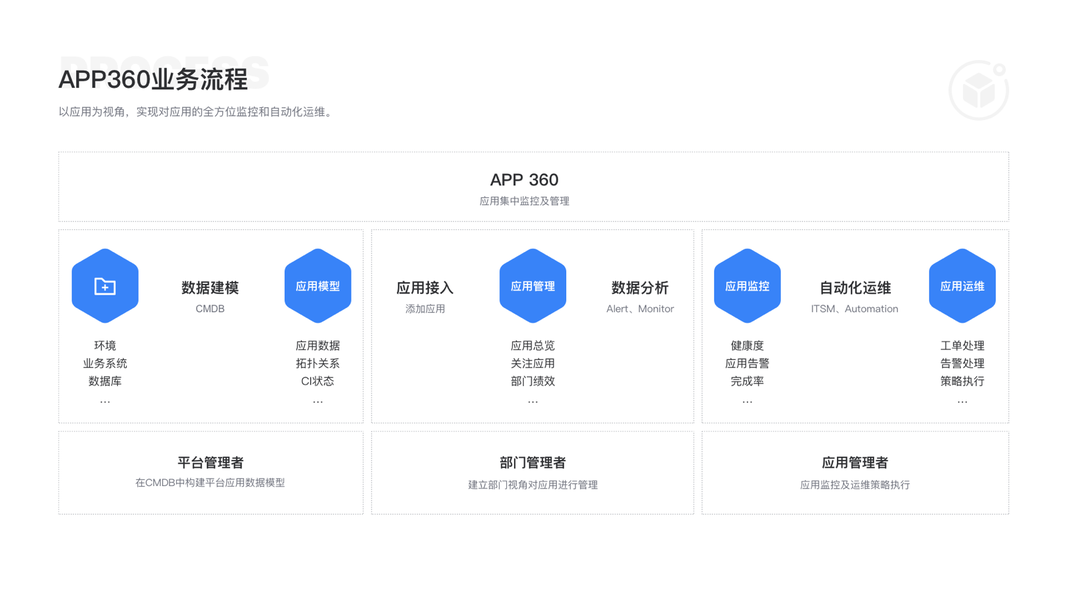This screenshot has height=600, width=1067.
Task: Click the 数据库 list item
Action: coord(105,381)
